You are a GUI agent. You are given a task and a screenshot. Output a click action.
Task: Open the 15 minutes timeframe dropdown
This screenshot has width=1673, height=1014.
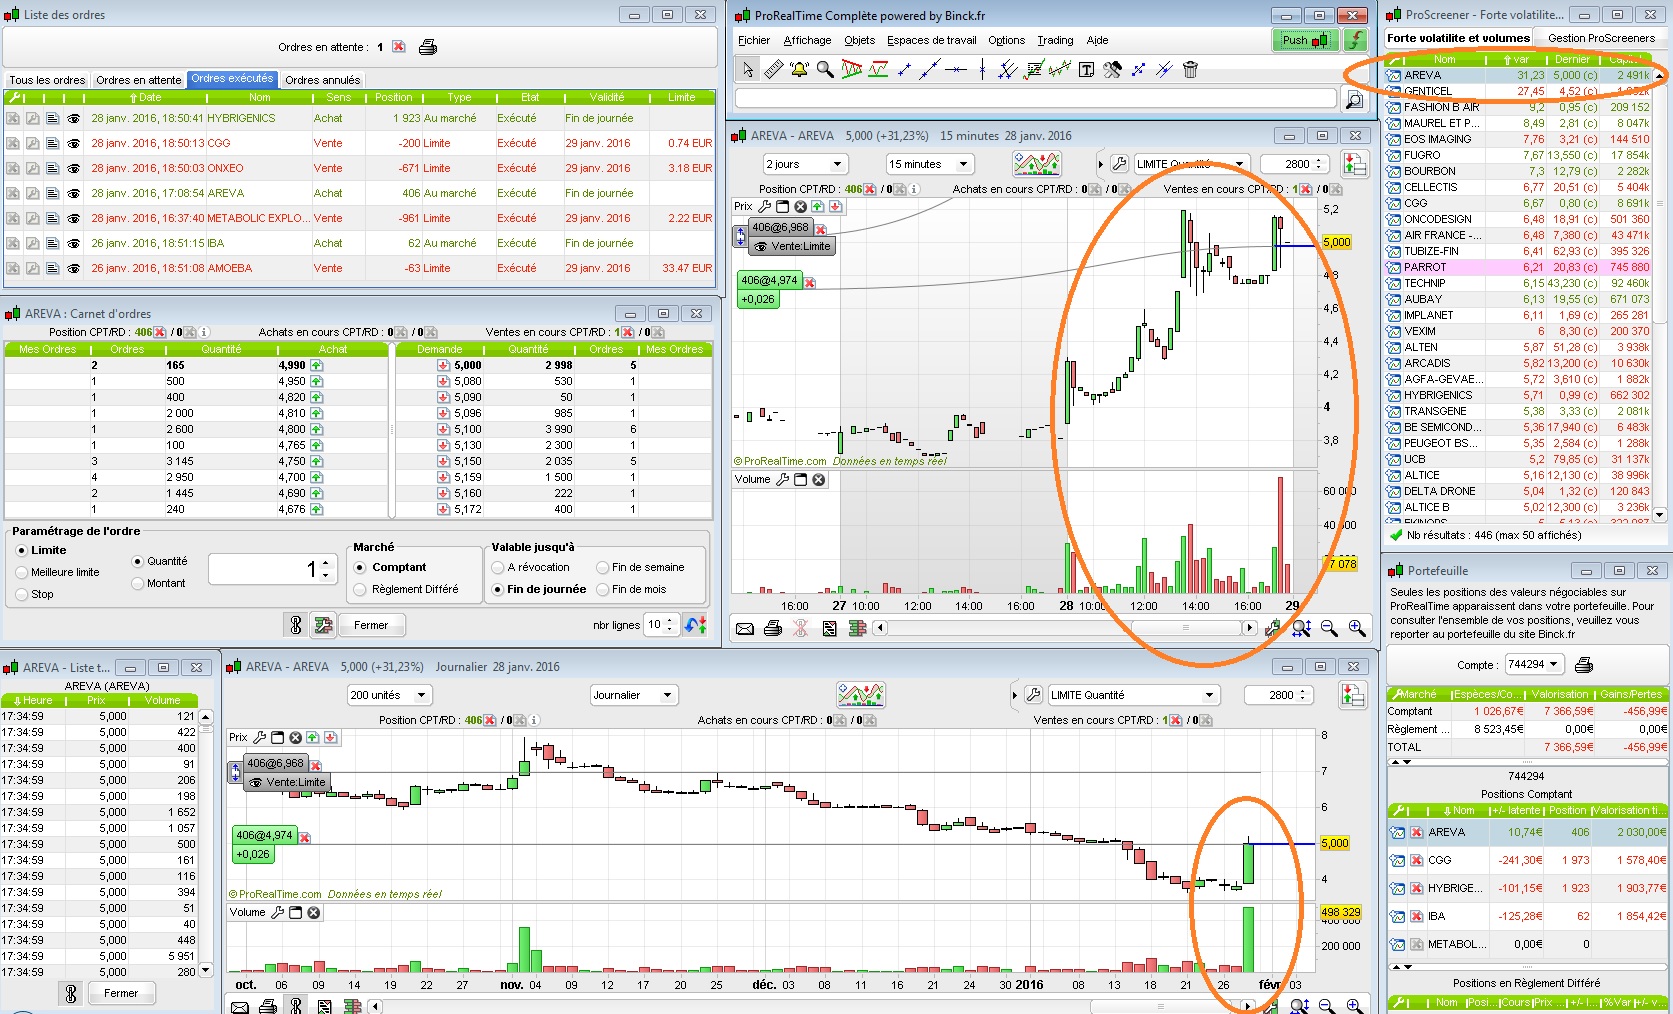point(930,164)
